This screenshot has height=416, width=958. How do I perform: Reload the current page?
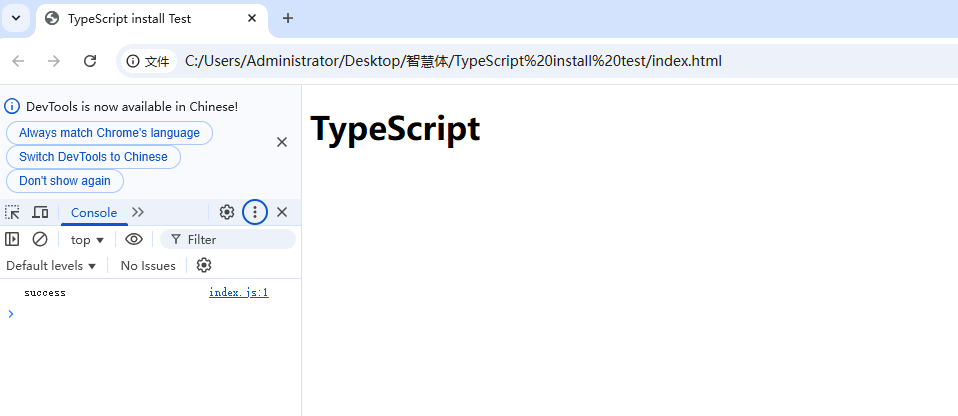pos(90,61)
